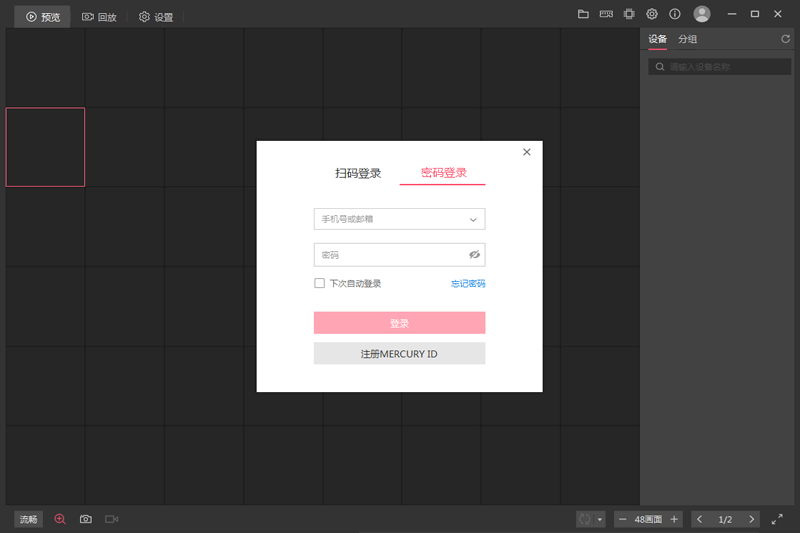Click the info icon in the top toolbar
The image size is (800, 533).
coord(675,14)
